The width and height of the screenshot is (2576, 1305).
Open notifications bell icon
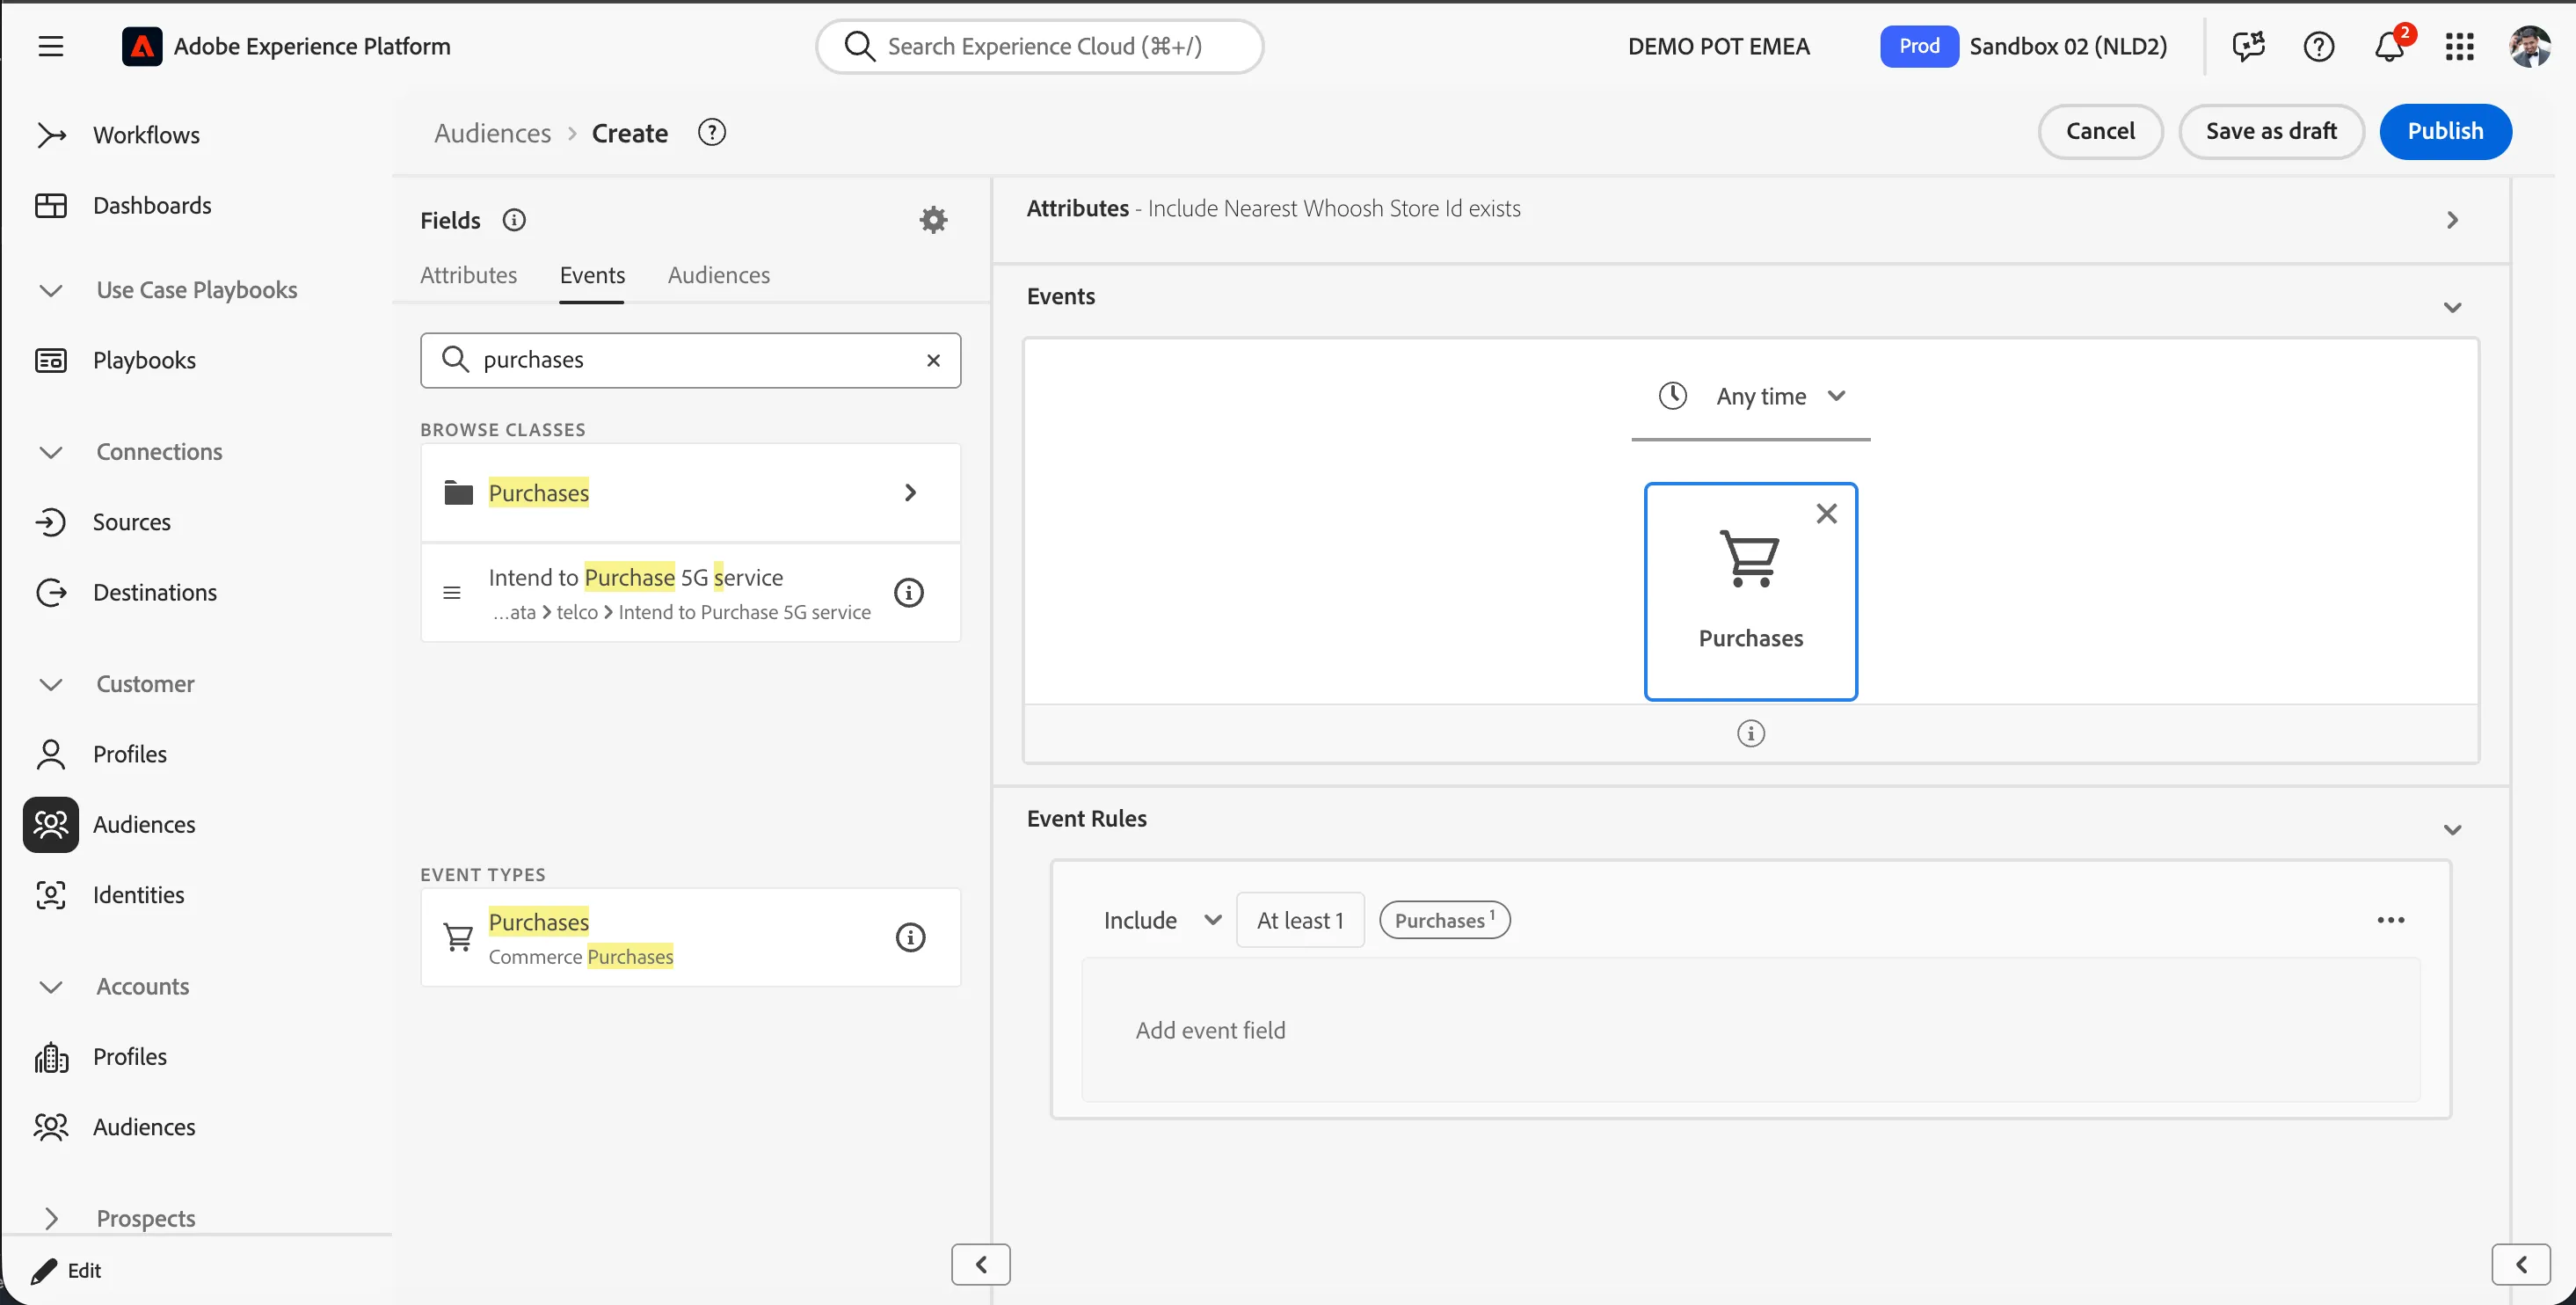(2389, 46)
